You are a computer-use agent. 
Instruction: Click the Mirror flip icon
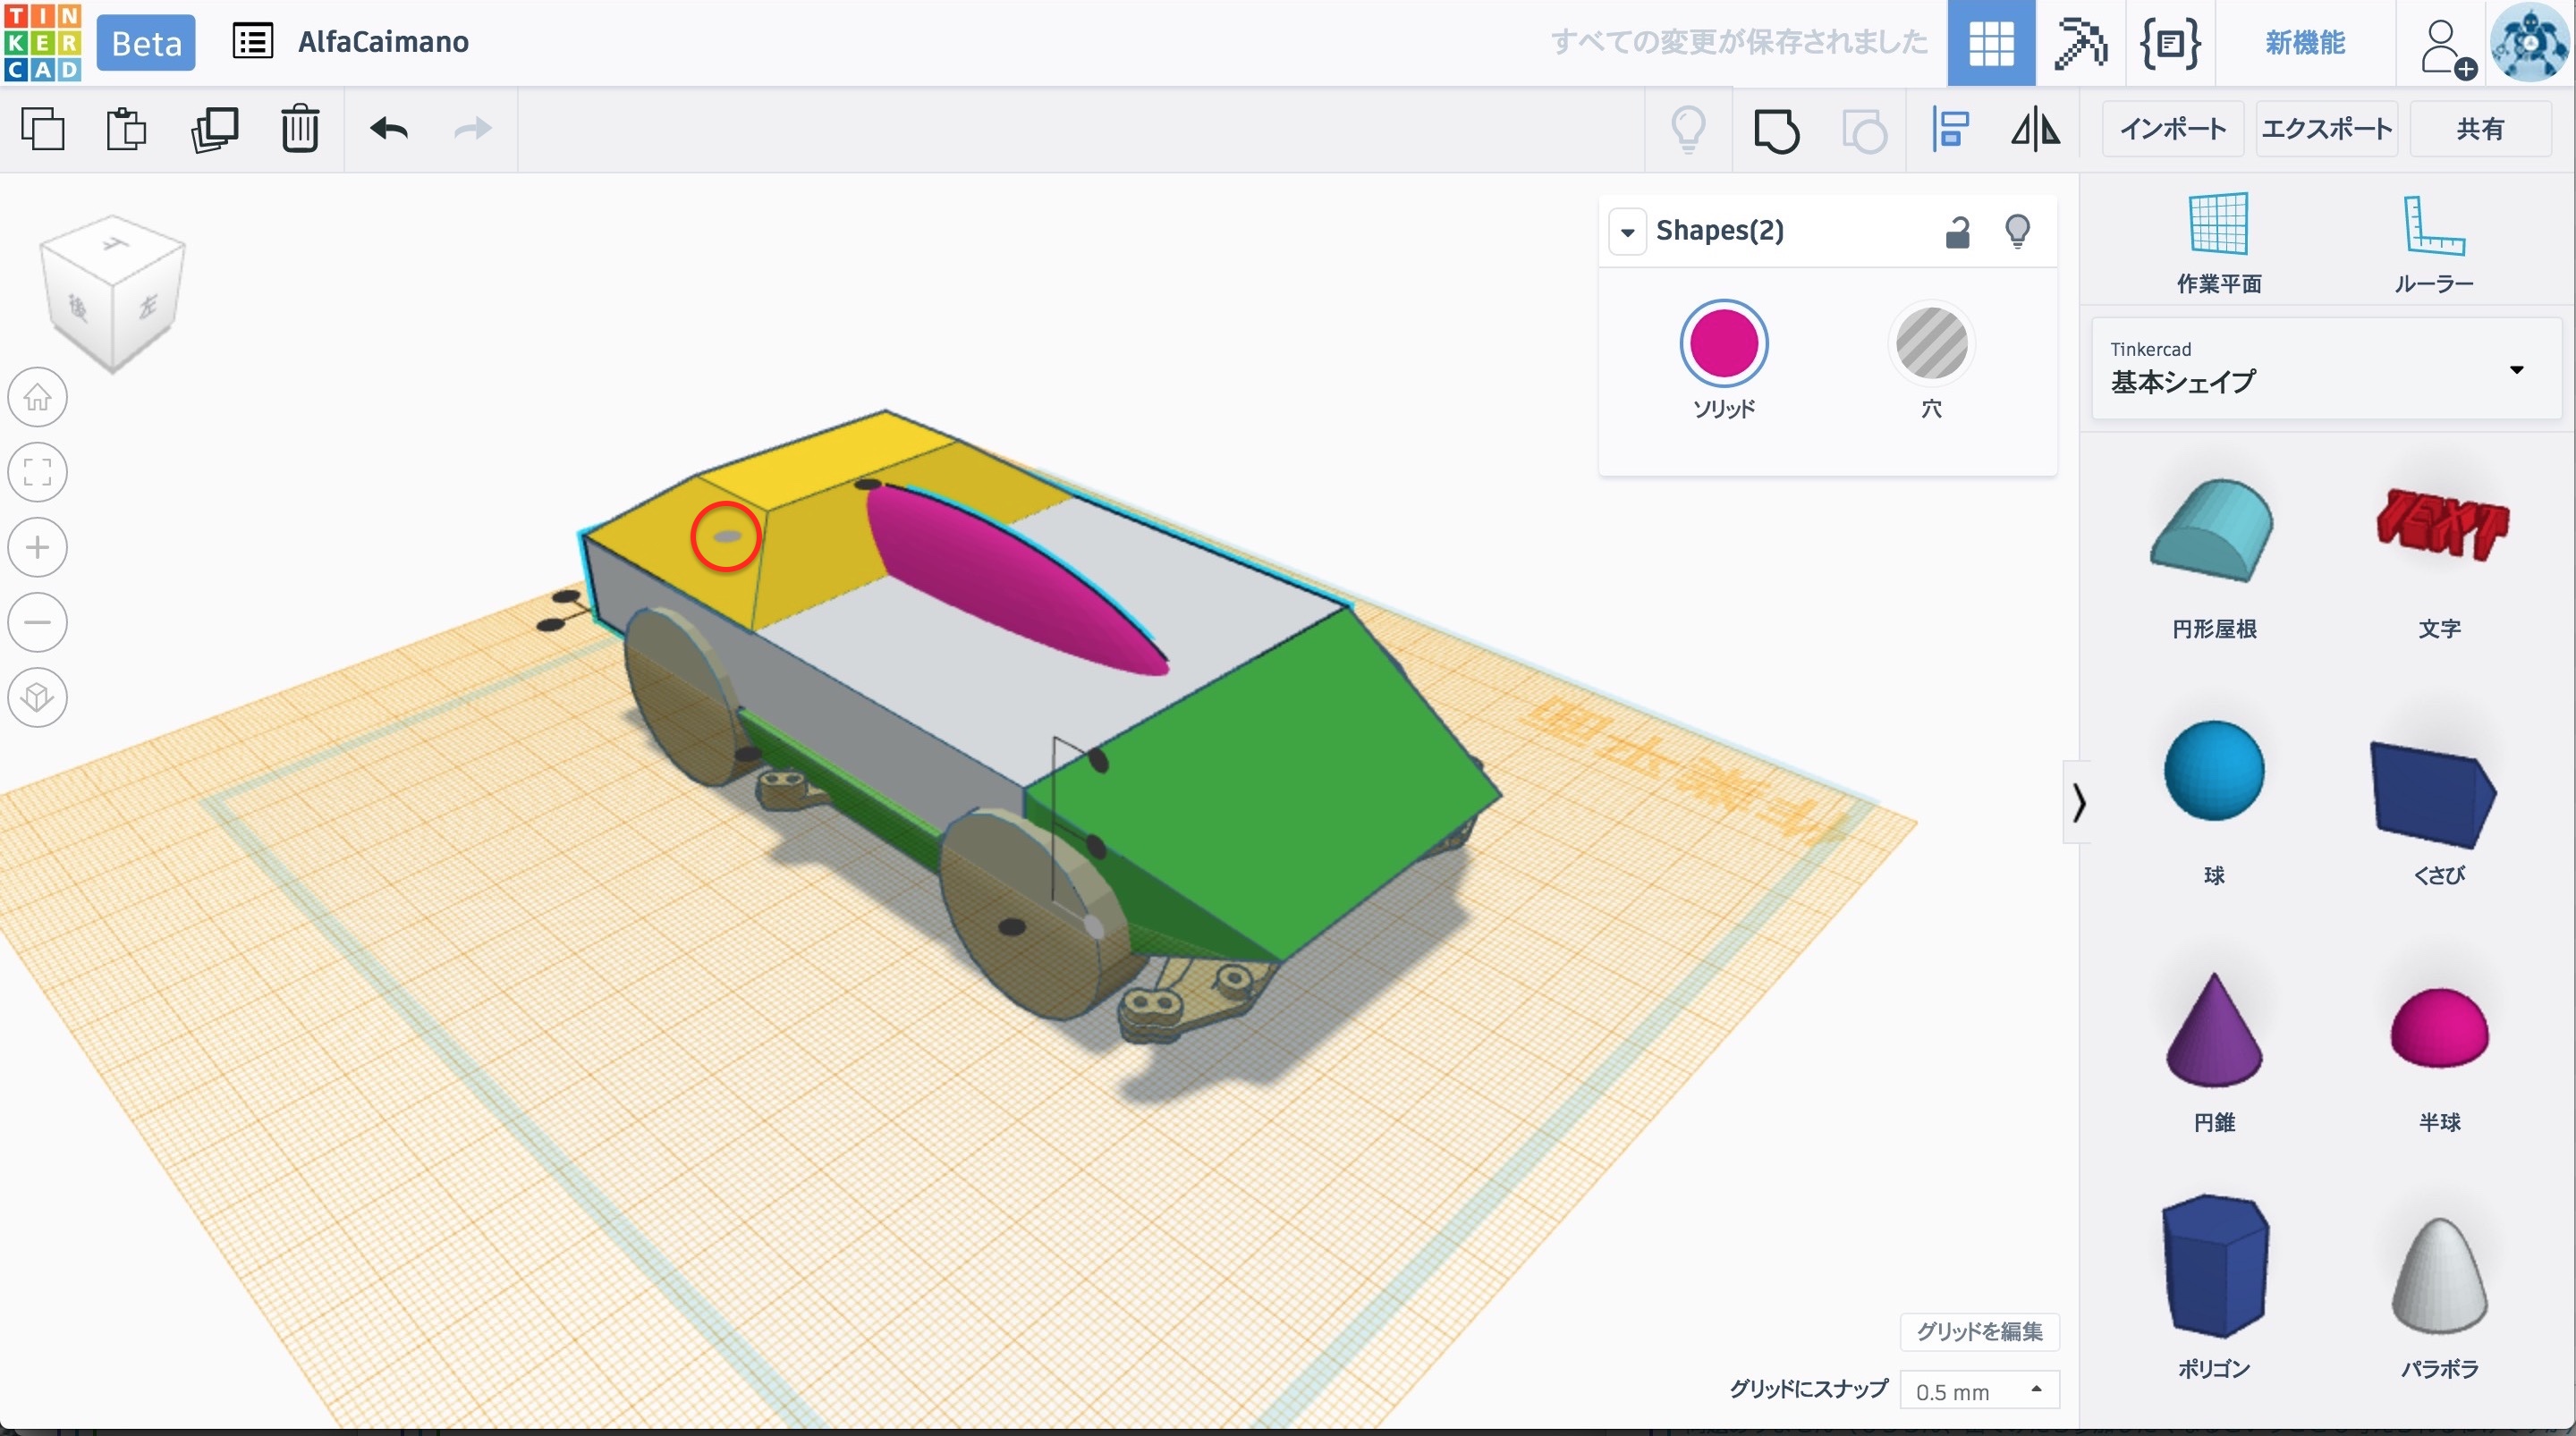pos(2035,129)
